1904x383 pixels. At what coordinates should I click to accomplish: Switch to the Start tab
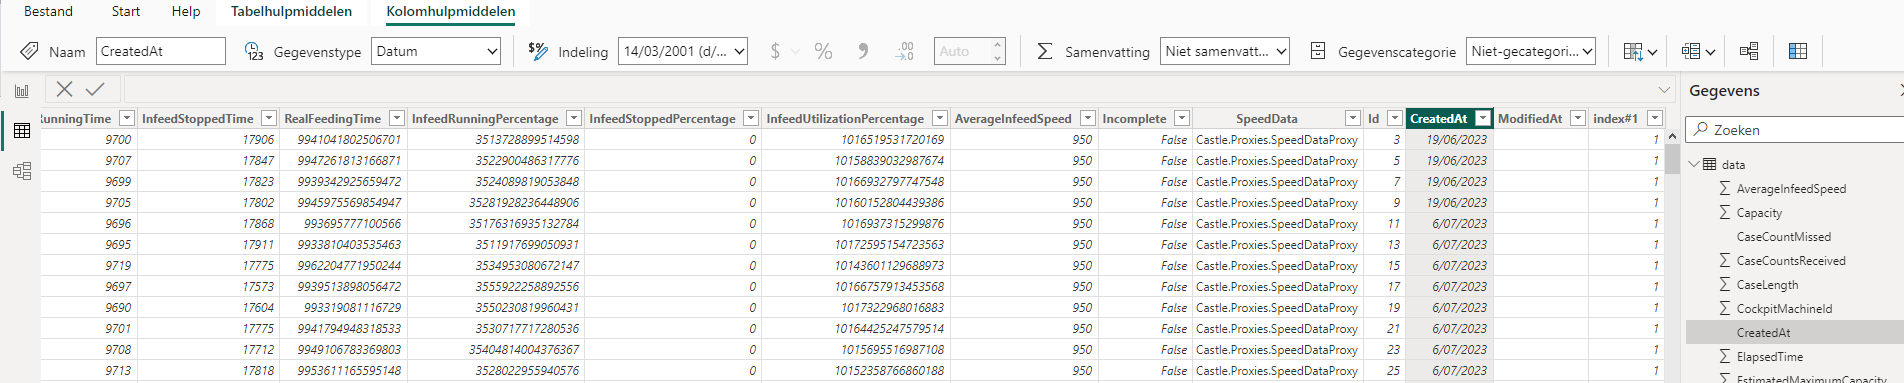[x=126, y=11]
